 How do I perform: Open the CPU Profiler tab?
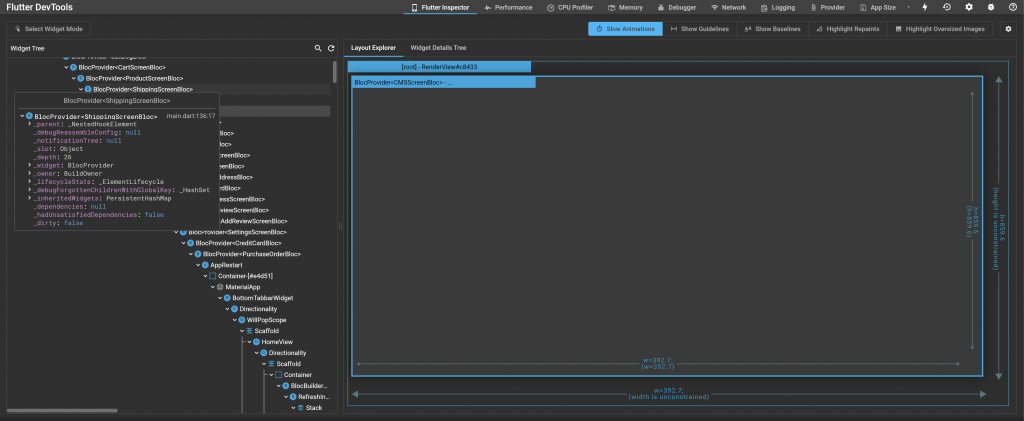pos(570,7)
